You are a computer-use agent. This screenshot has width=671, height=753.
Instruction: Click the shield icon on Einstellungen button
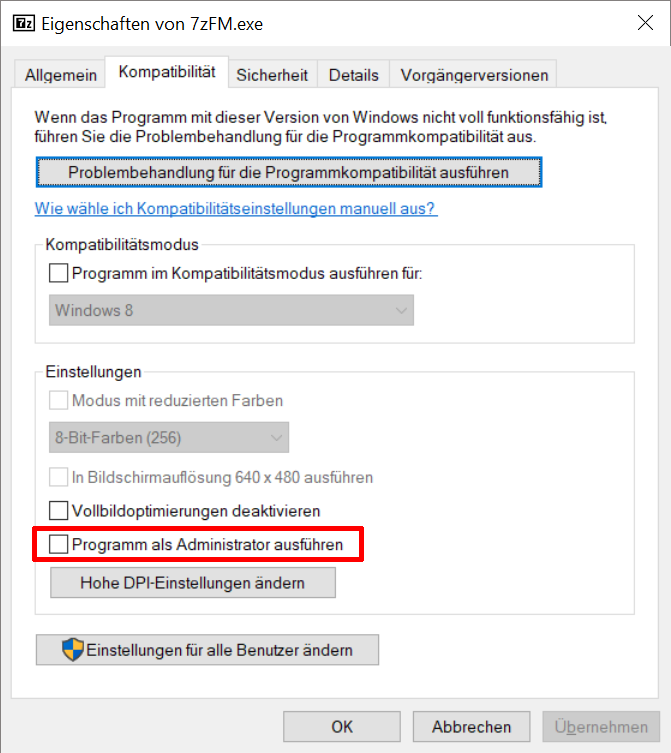point(73,650)
